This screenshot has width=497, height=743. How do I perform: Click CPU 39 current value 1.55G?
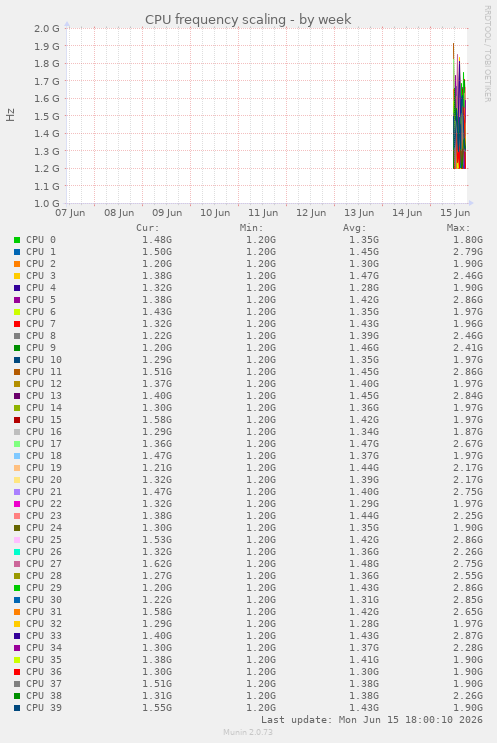[157, 708]
